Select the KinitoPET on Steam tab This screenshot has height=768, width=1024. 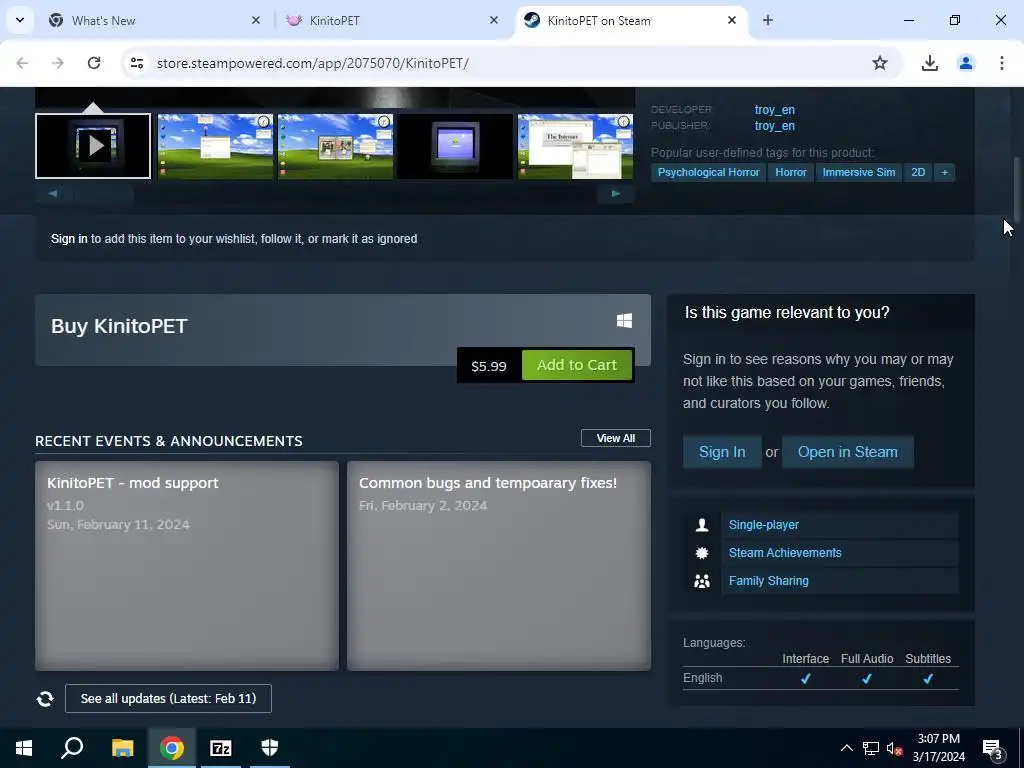point(632,21)
